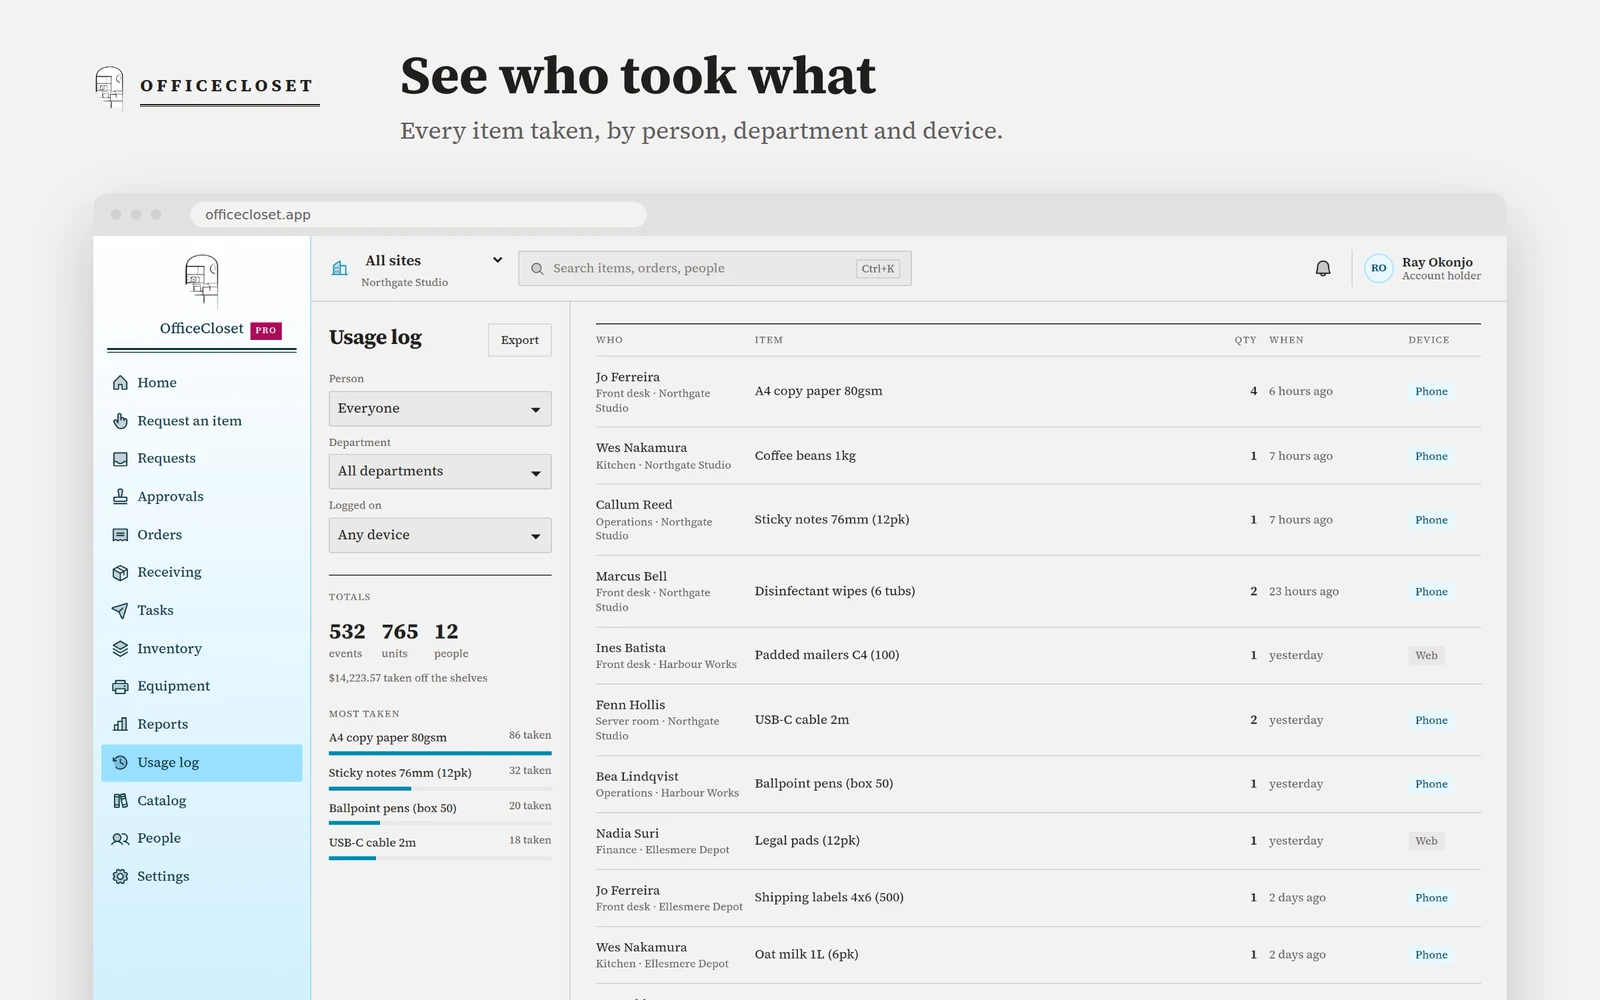Image resolution: width=1600 pixels, height=1000 pixels.
Task: Click the Settings gear icon
Action: click(120, 877)
